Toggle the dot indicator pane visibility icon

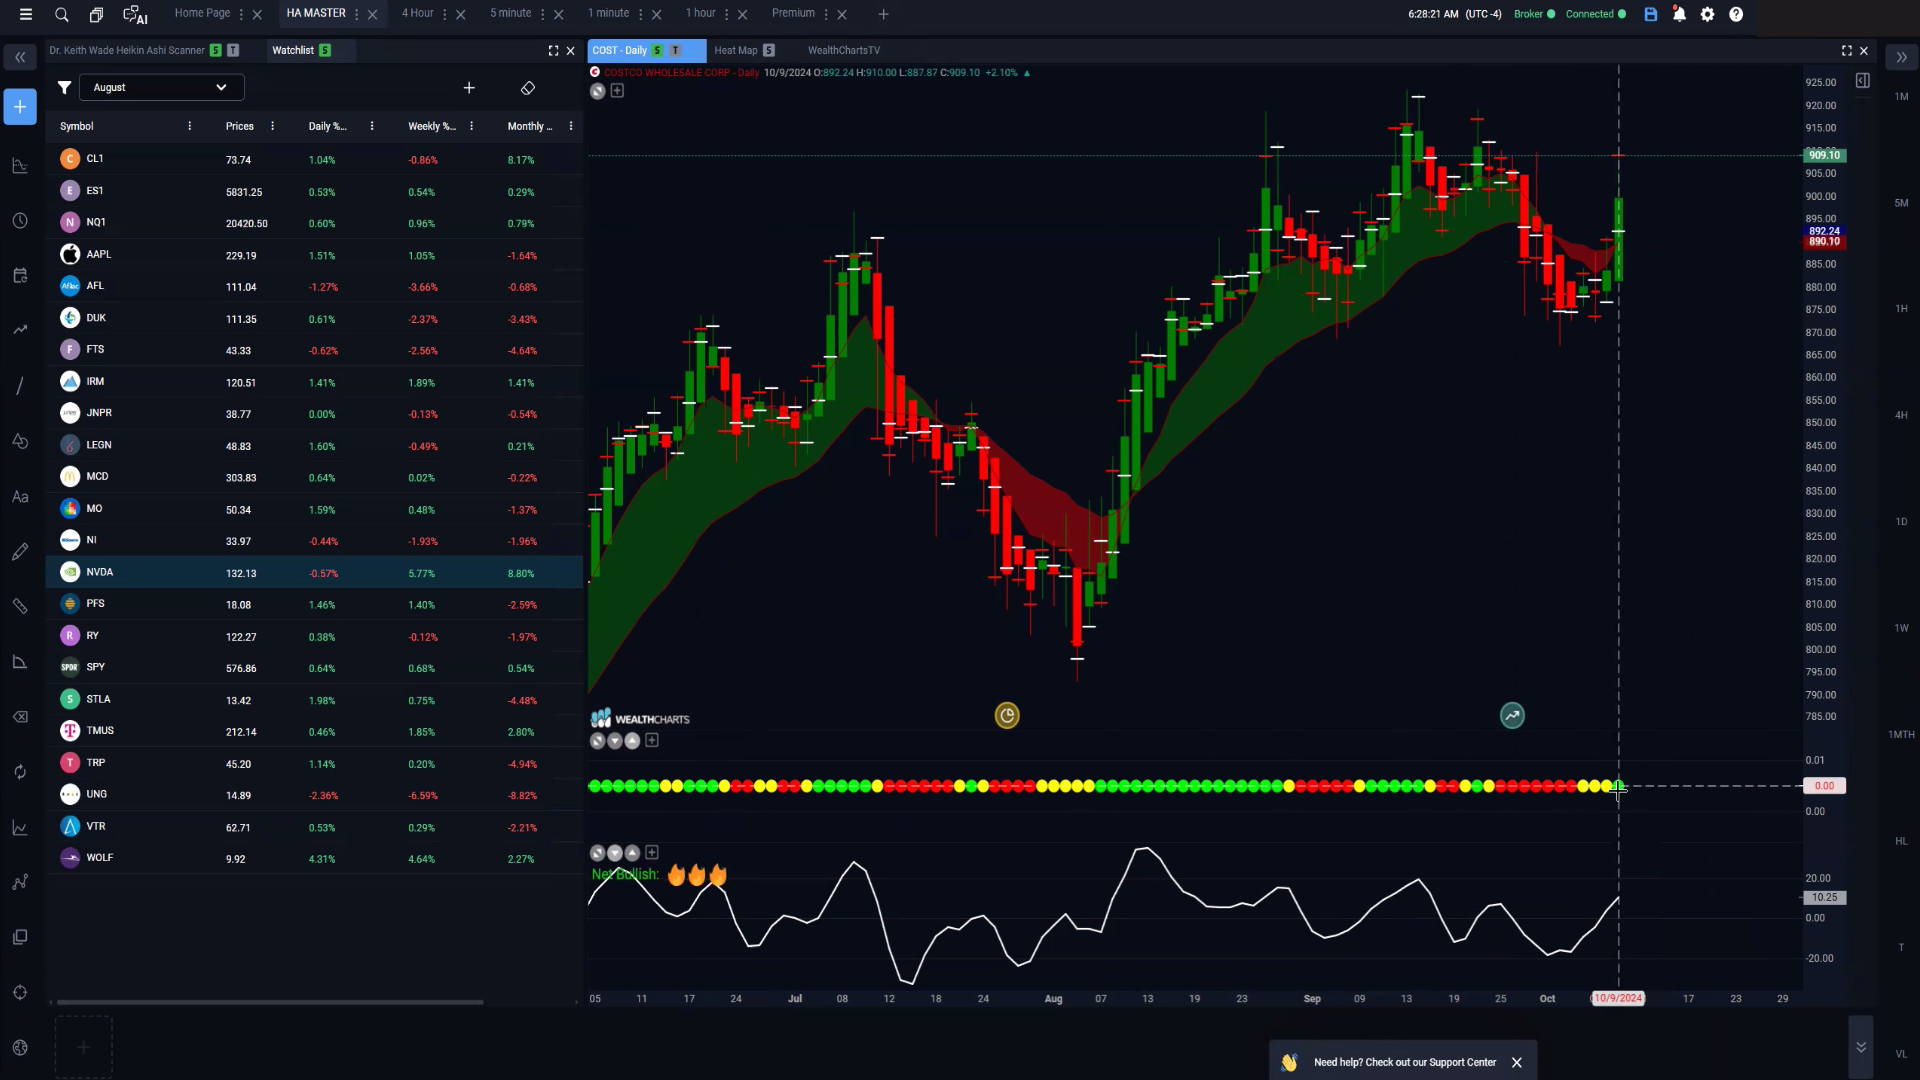click(x=598, y=741)
